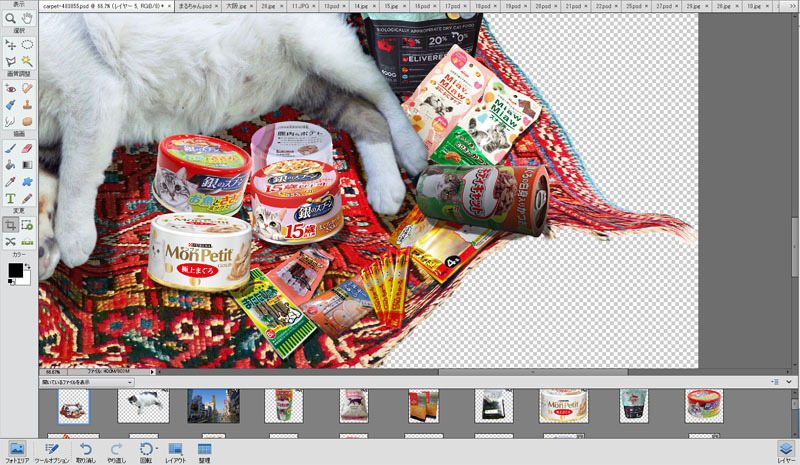Switch to the 13.psd tab
Screen dimensions: 800x465
[x=335, y=6]
